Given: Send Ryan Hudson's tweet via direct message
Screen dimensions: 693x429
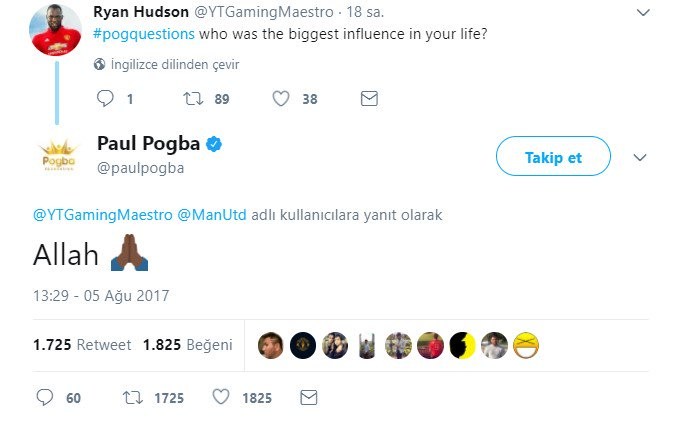Looking at the screenshot, I should click(x=369, y=99).
